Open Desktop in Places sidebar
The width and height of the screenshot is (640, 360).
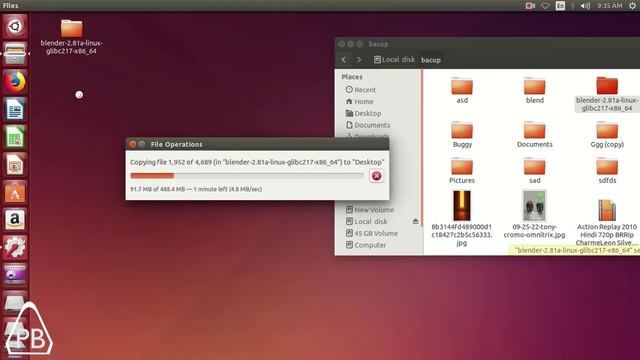pos(363,113)
